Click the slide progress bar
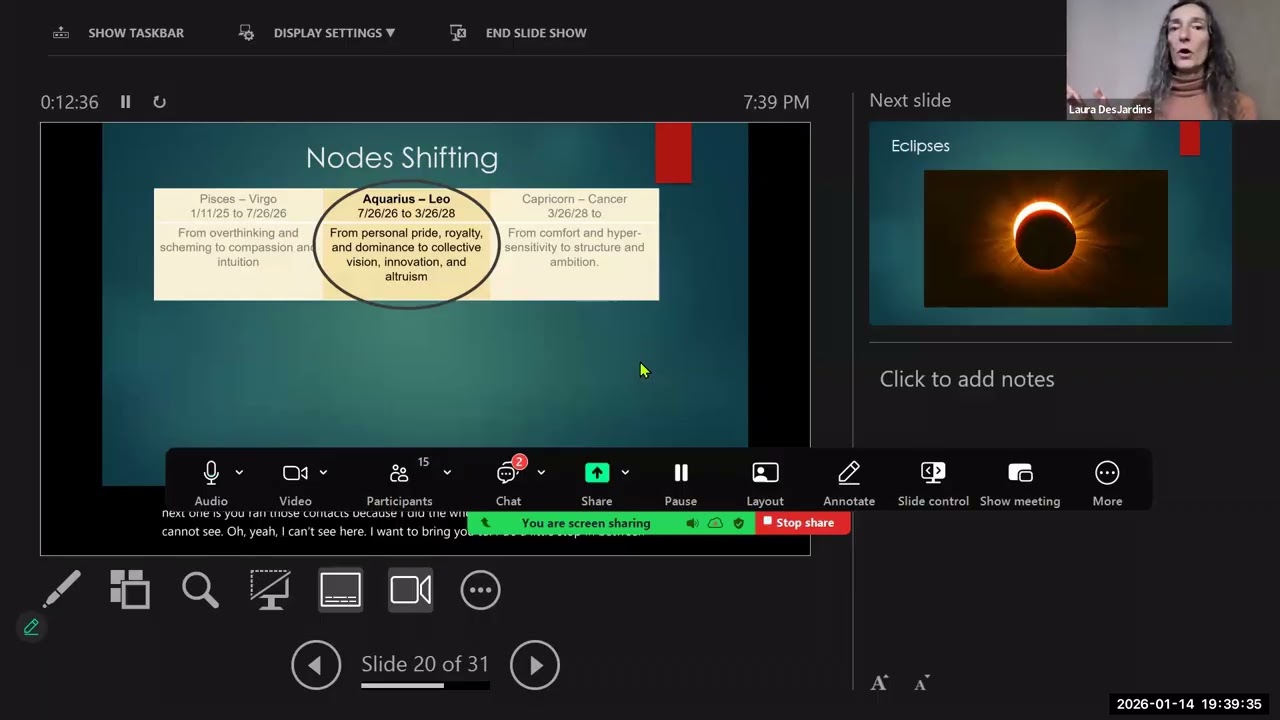The height and width of the screenshot is (720, 1280). pos(425,686)
